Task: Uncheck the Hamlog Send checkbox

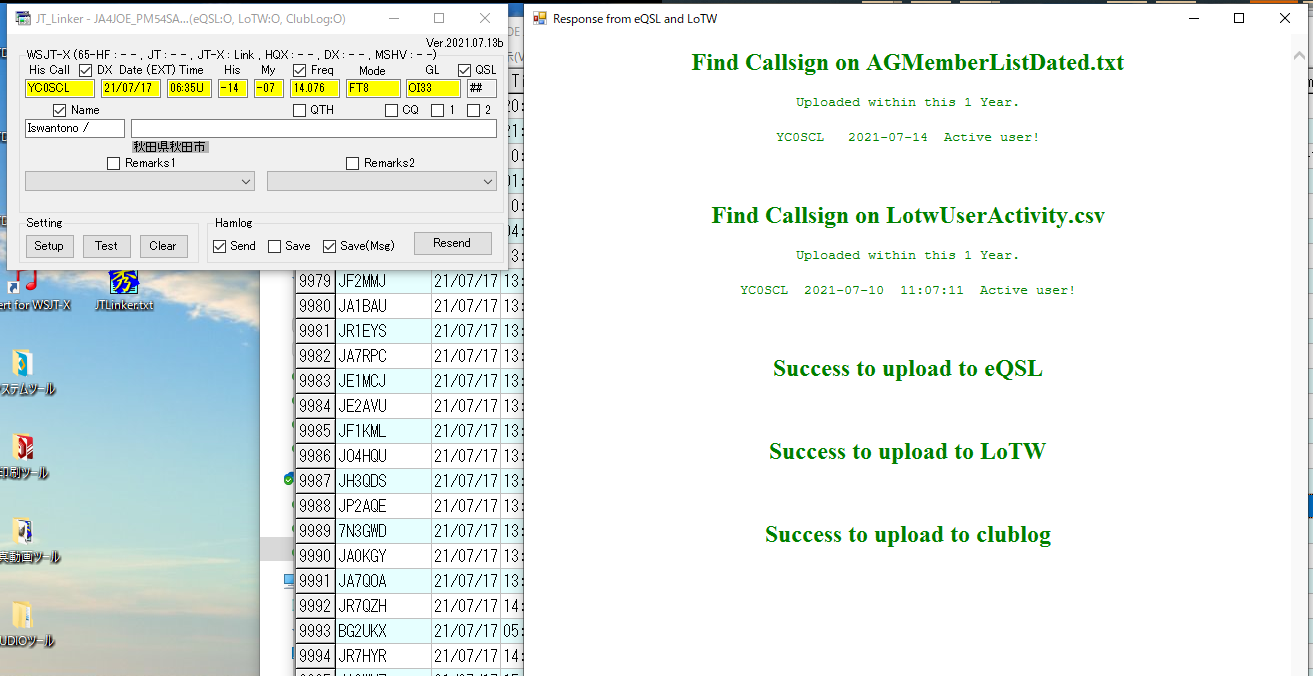Action: pos(220,246)
